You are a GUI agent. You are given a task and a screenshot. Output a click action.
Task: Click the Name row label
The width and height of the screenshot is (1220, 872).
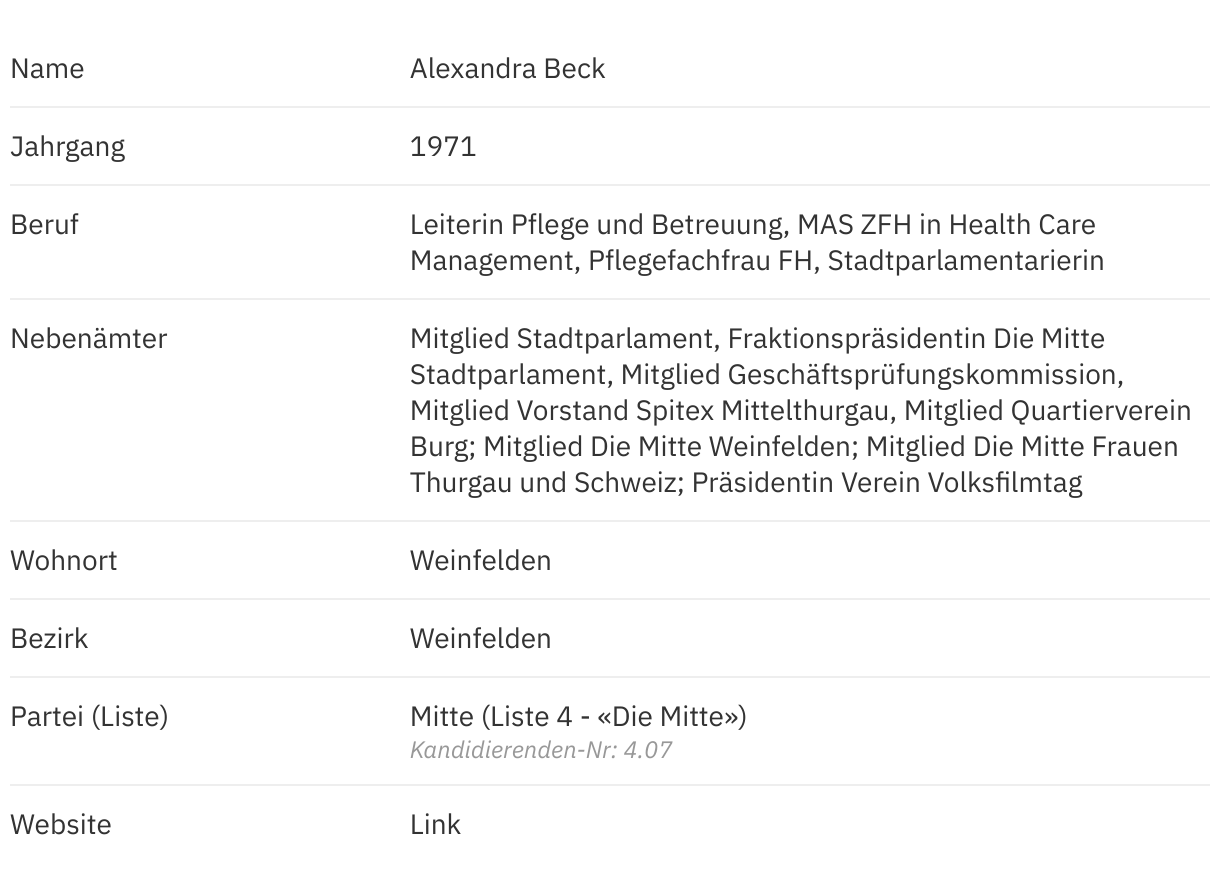(x=47, y=69)
